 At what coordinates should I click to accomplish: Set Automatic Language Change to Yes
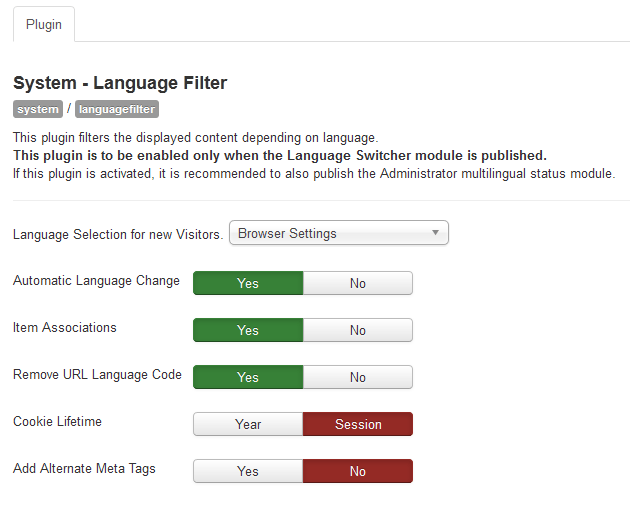(x=248, y=283)
